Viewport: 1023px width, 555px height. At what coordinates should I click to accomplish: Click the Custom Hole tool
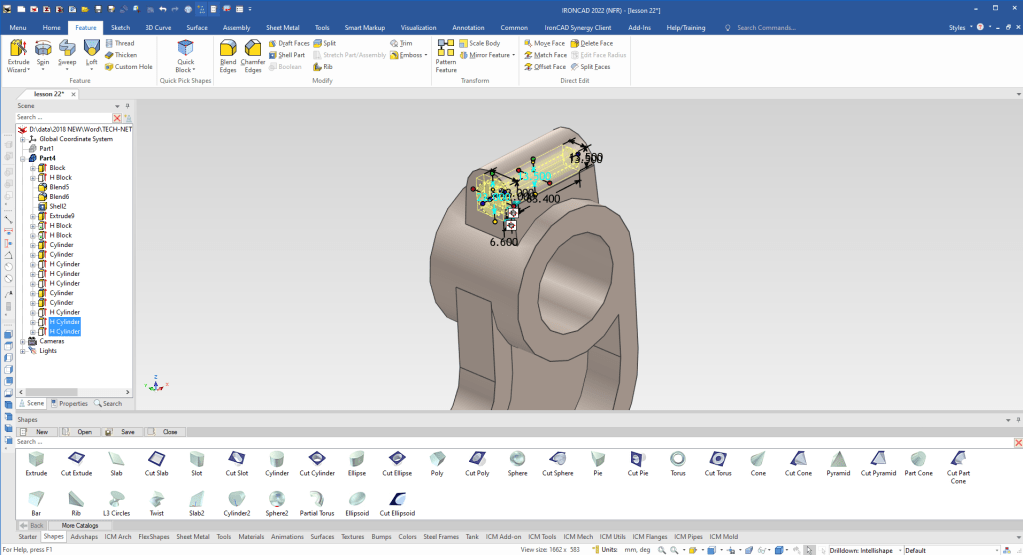128,67
